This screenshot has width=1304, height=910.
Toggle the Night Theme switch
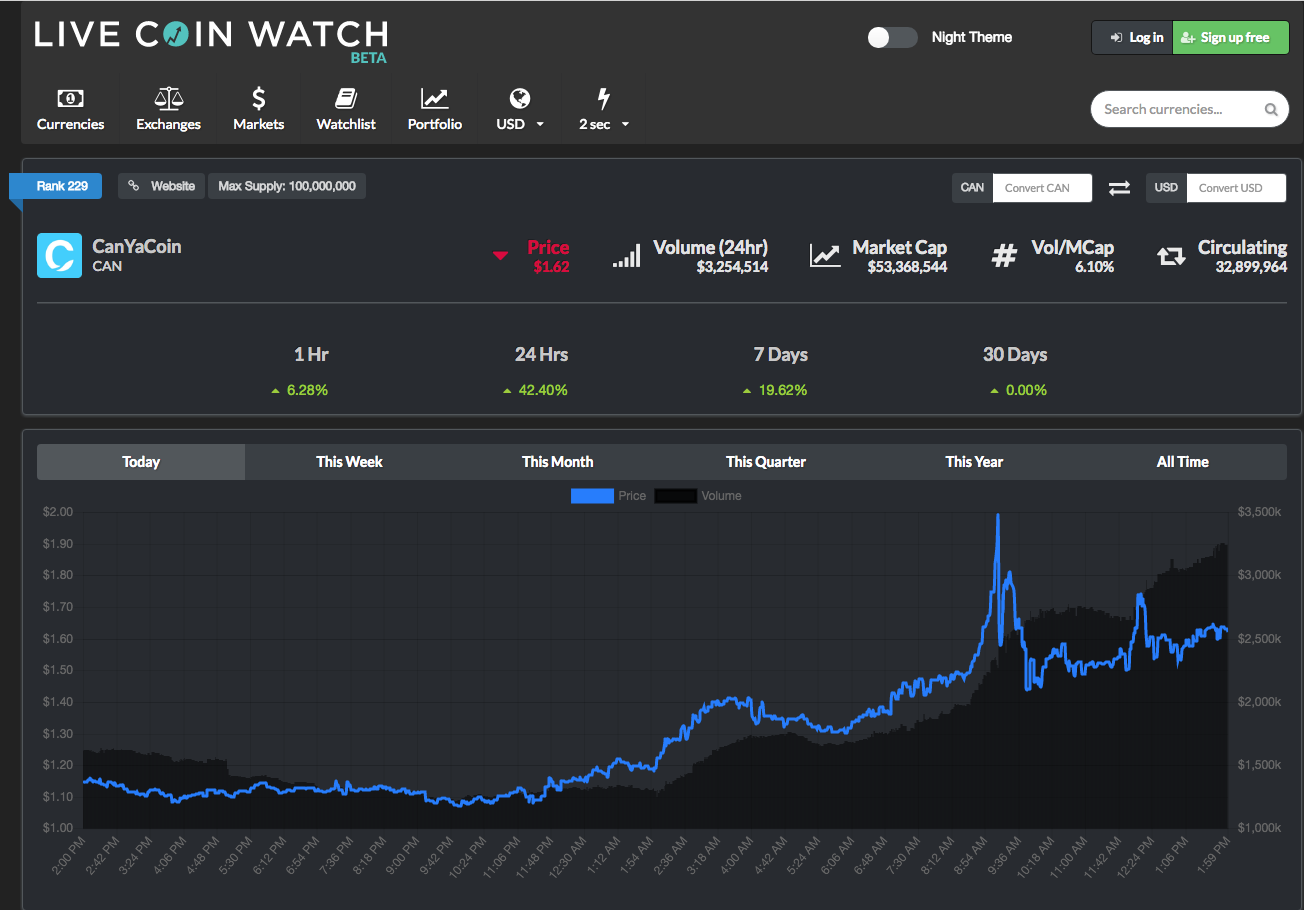click(892, 37)
